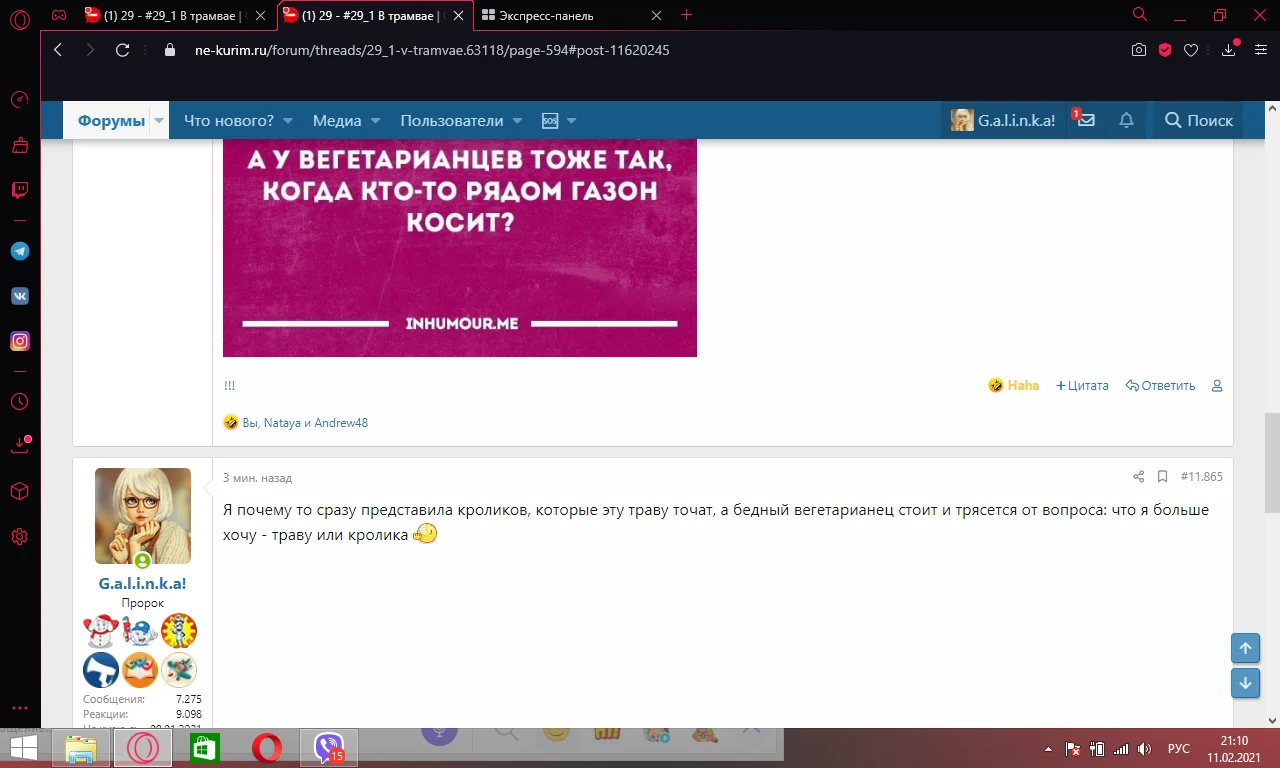Quote the post via +Цитата
Image resolution: width=1280 pixels, height=768 pixels.
[x=1082, y=385]
